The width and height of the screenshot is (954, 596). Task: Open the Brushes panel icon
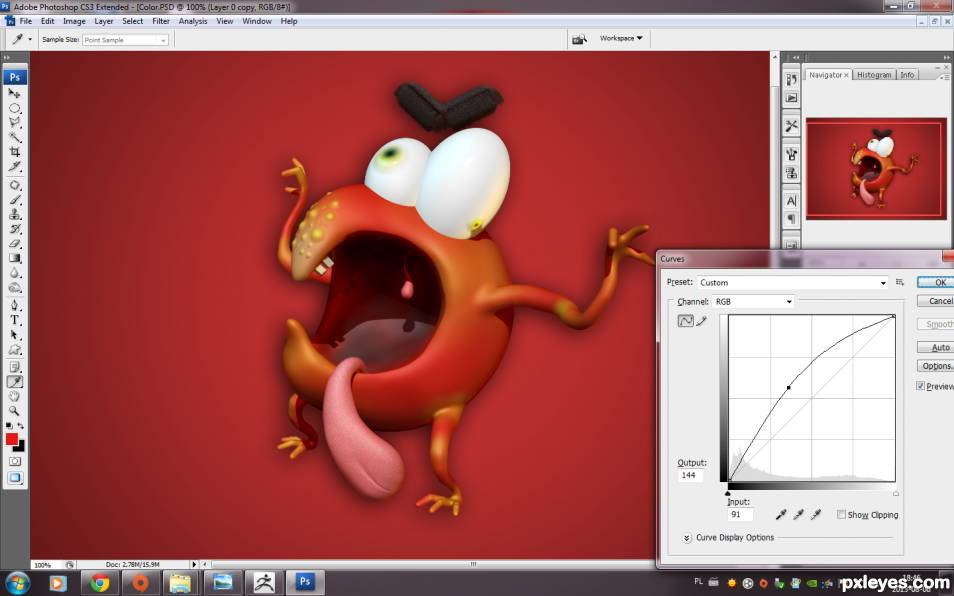(791, 154)
